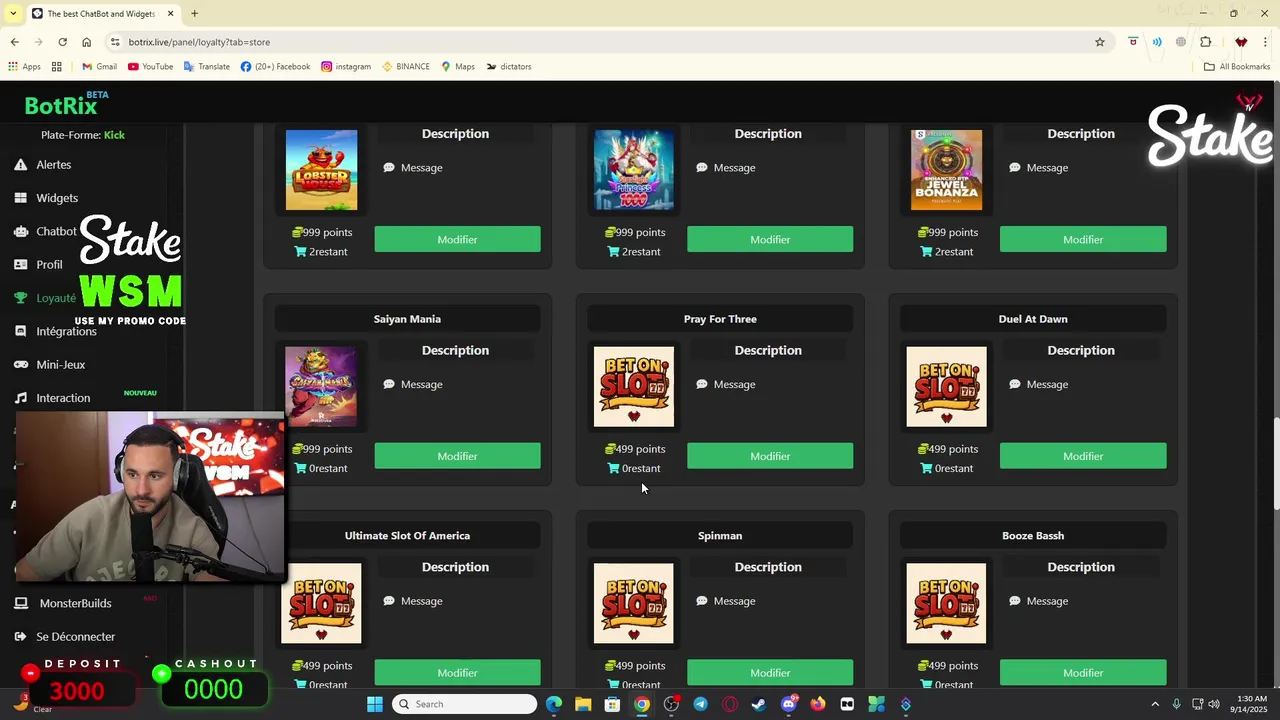
Task: Open the Firefox taskbar icon
Action: [x=818, y=704]
